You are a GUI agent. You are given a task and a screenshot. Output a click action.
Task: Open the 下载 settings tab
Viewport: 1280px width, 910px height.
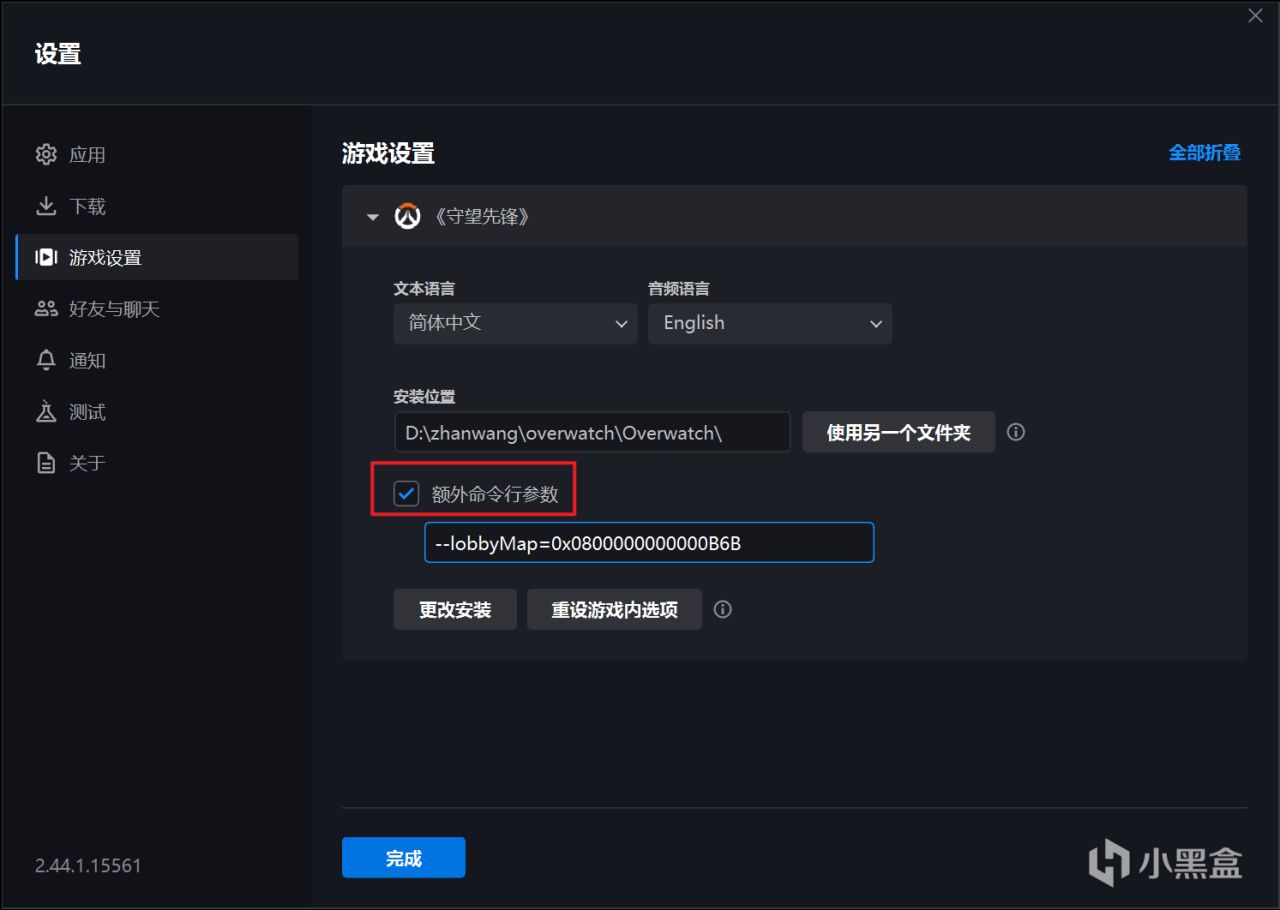click(x=157, y=206)
